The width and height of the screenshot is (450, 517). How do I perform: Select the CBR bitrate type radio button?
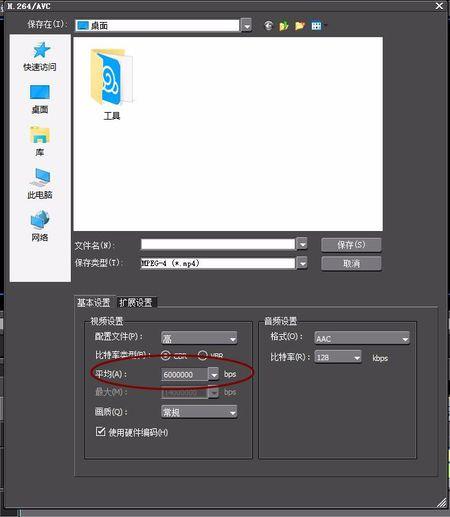coord(166,355)
